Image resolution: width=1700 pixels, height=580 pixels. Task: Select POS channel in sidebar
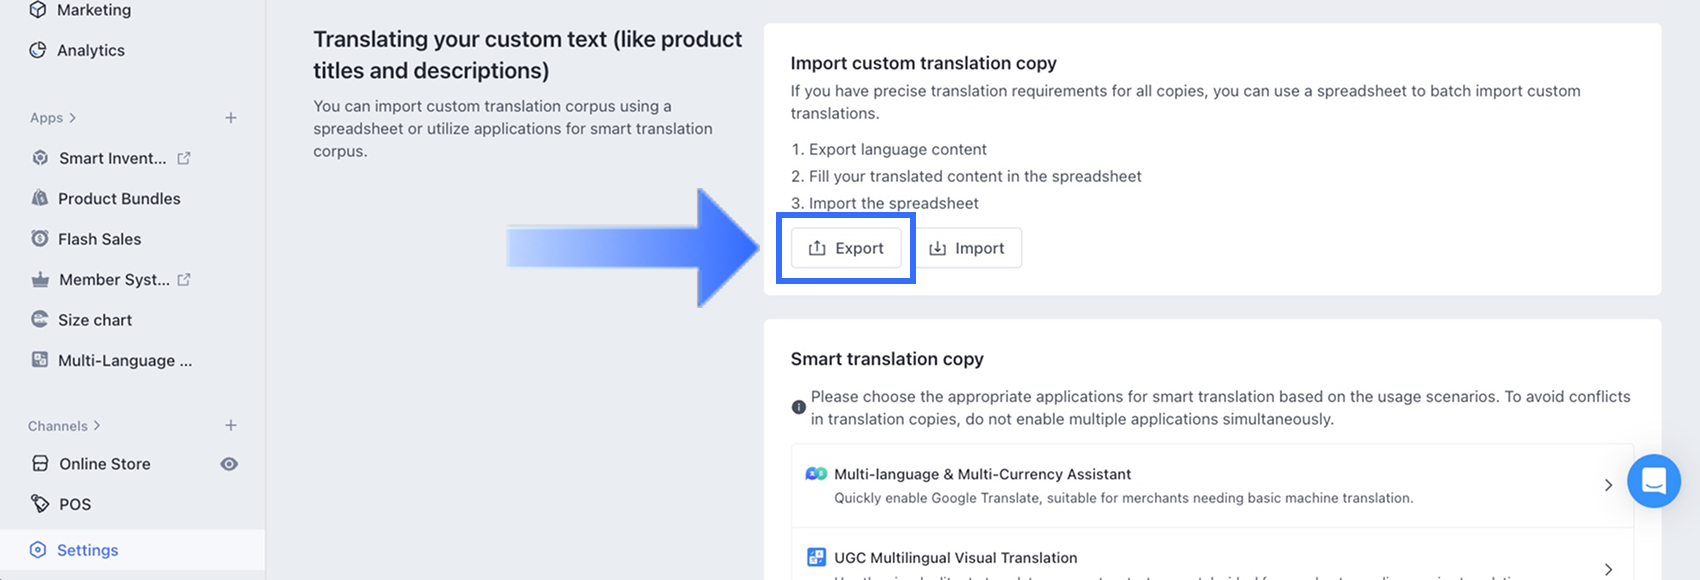(74, 504)
